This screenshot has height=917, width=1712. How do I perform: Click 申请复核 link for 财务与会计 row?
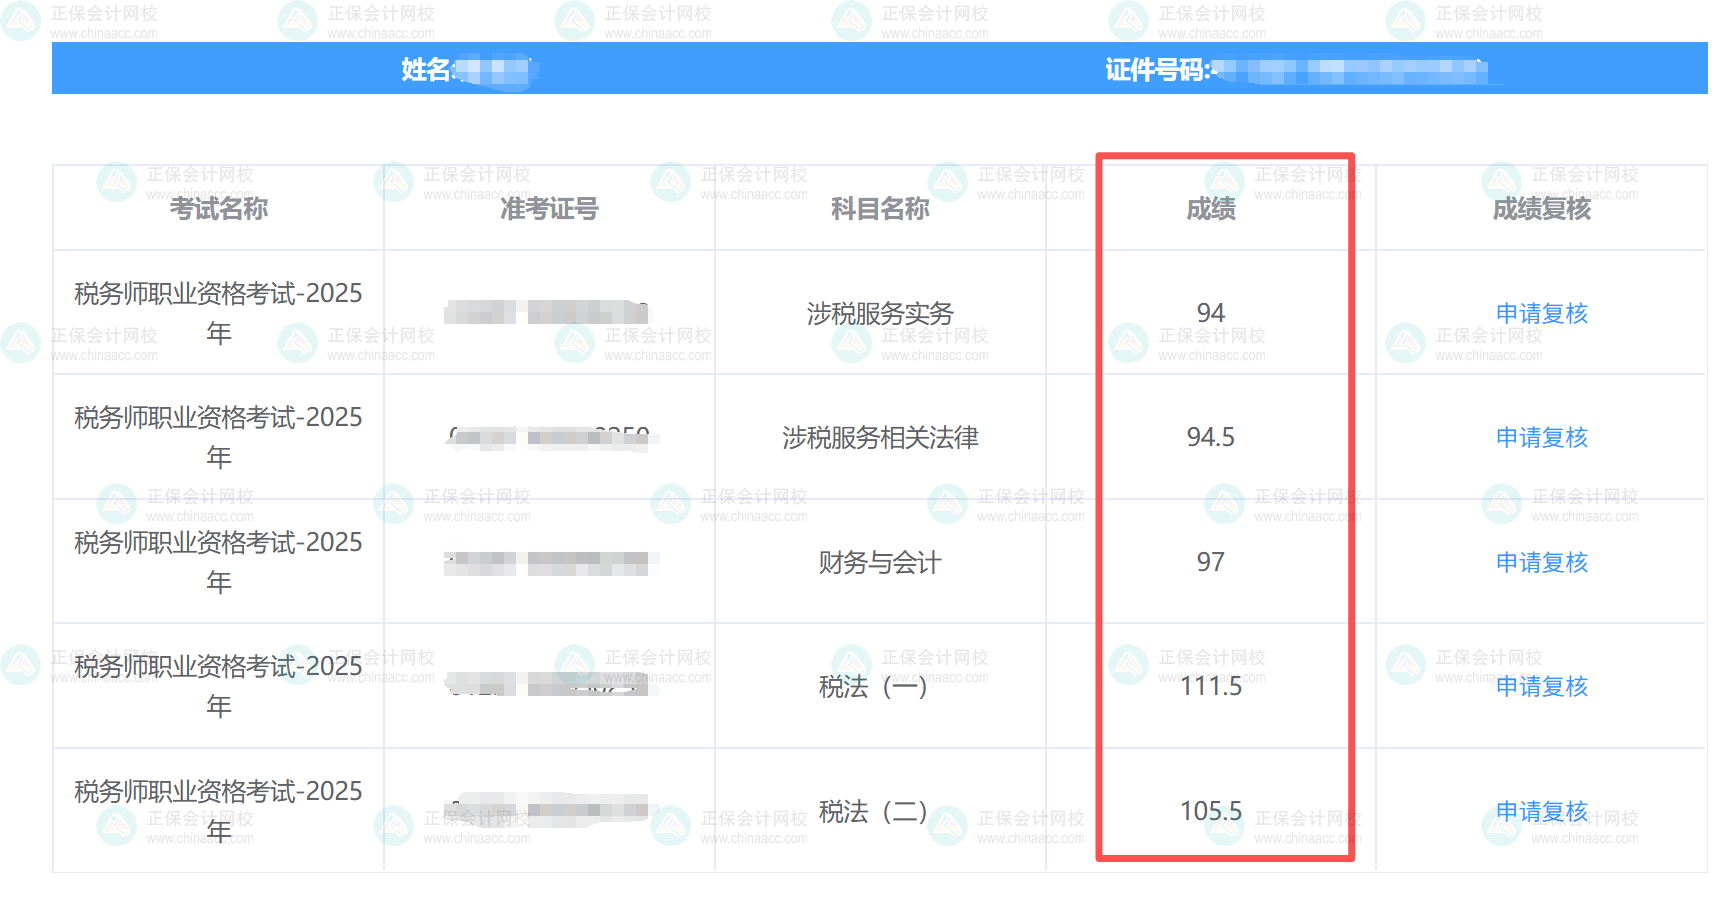[1541, 562]
